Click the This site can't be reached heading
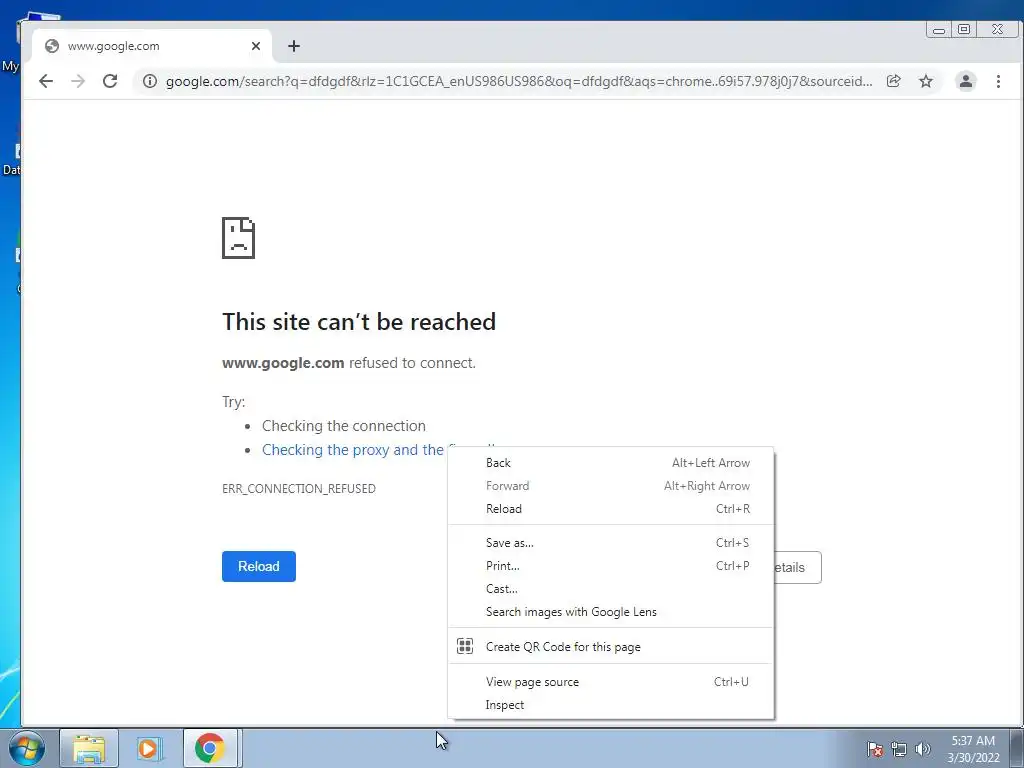This screenshot has width=1024, height=768. point(359,321)
